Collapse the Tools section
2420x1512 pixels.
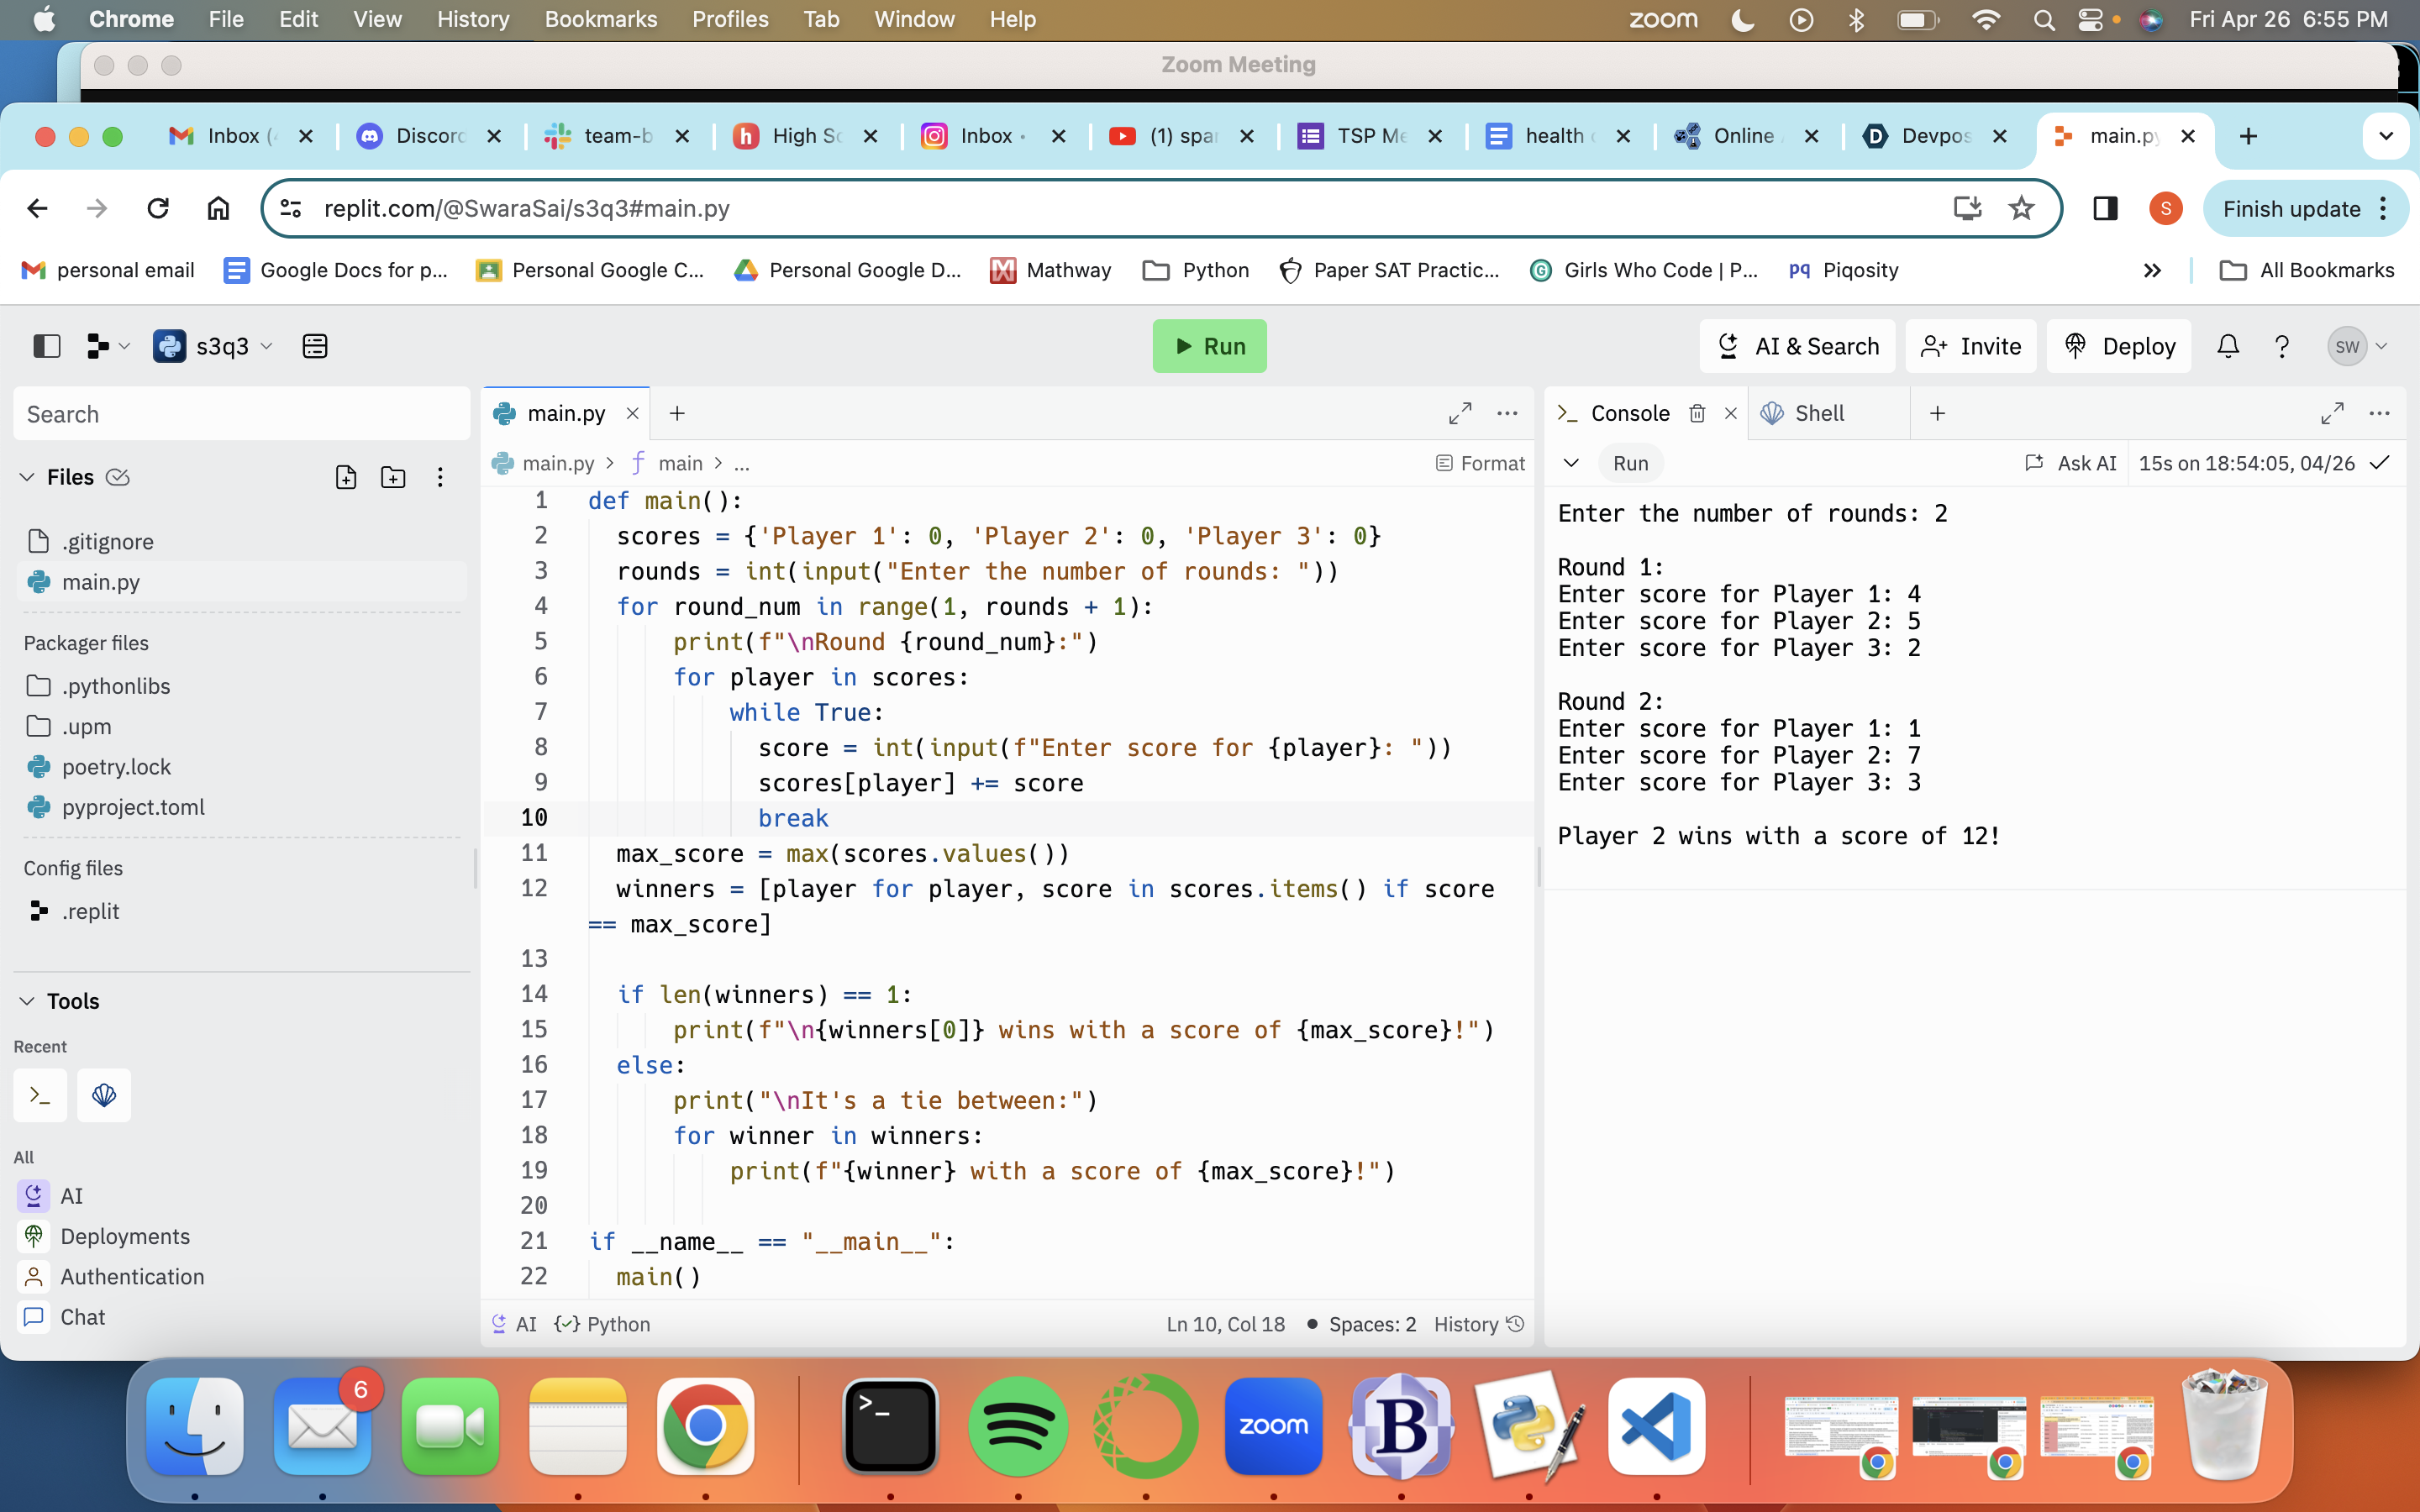click(28, 1001)
